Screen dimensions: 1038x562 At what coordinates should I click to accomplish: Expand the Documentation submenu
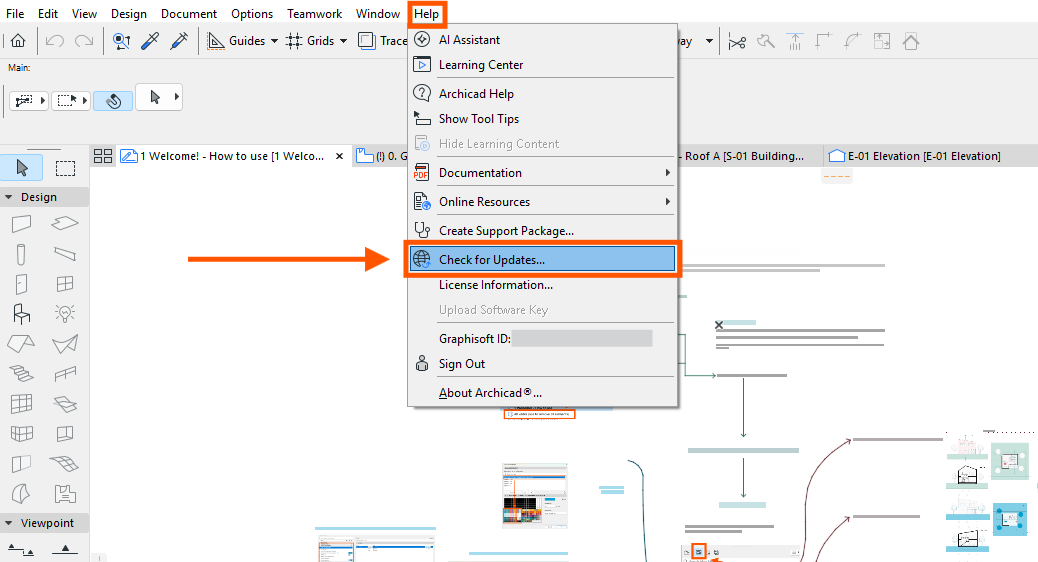667,173
